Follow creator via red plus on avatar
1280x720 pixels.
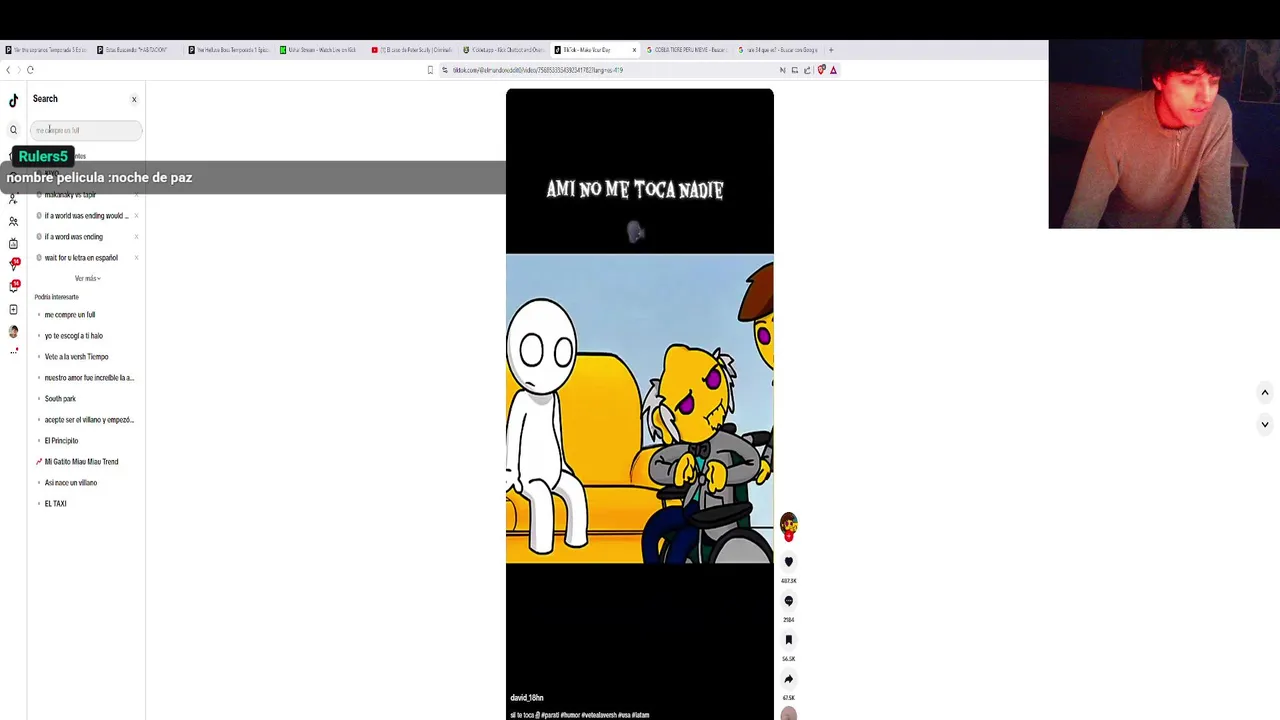pos(788,536)
